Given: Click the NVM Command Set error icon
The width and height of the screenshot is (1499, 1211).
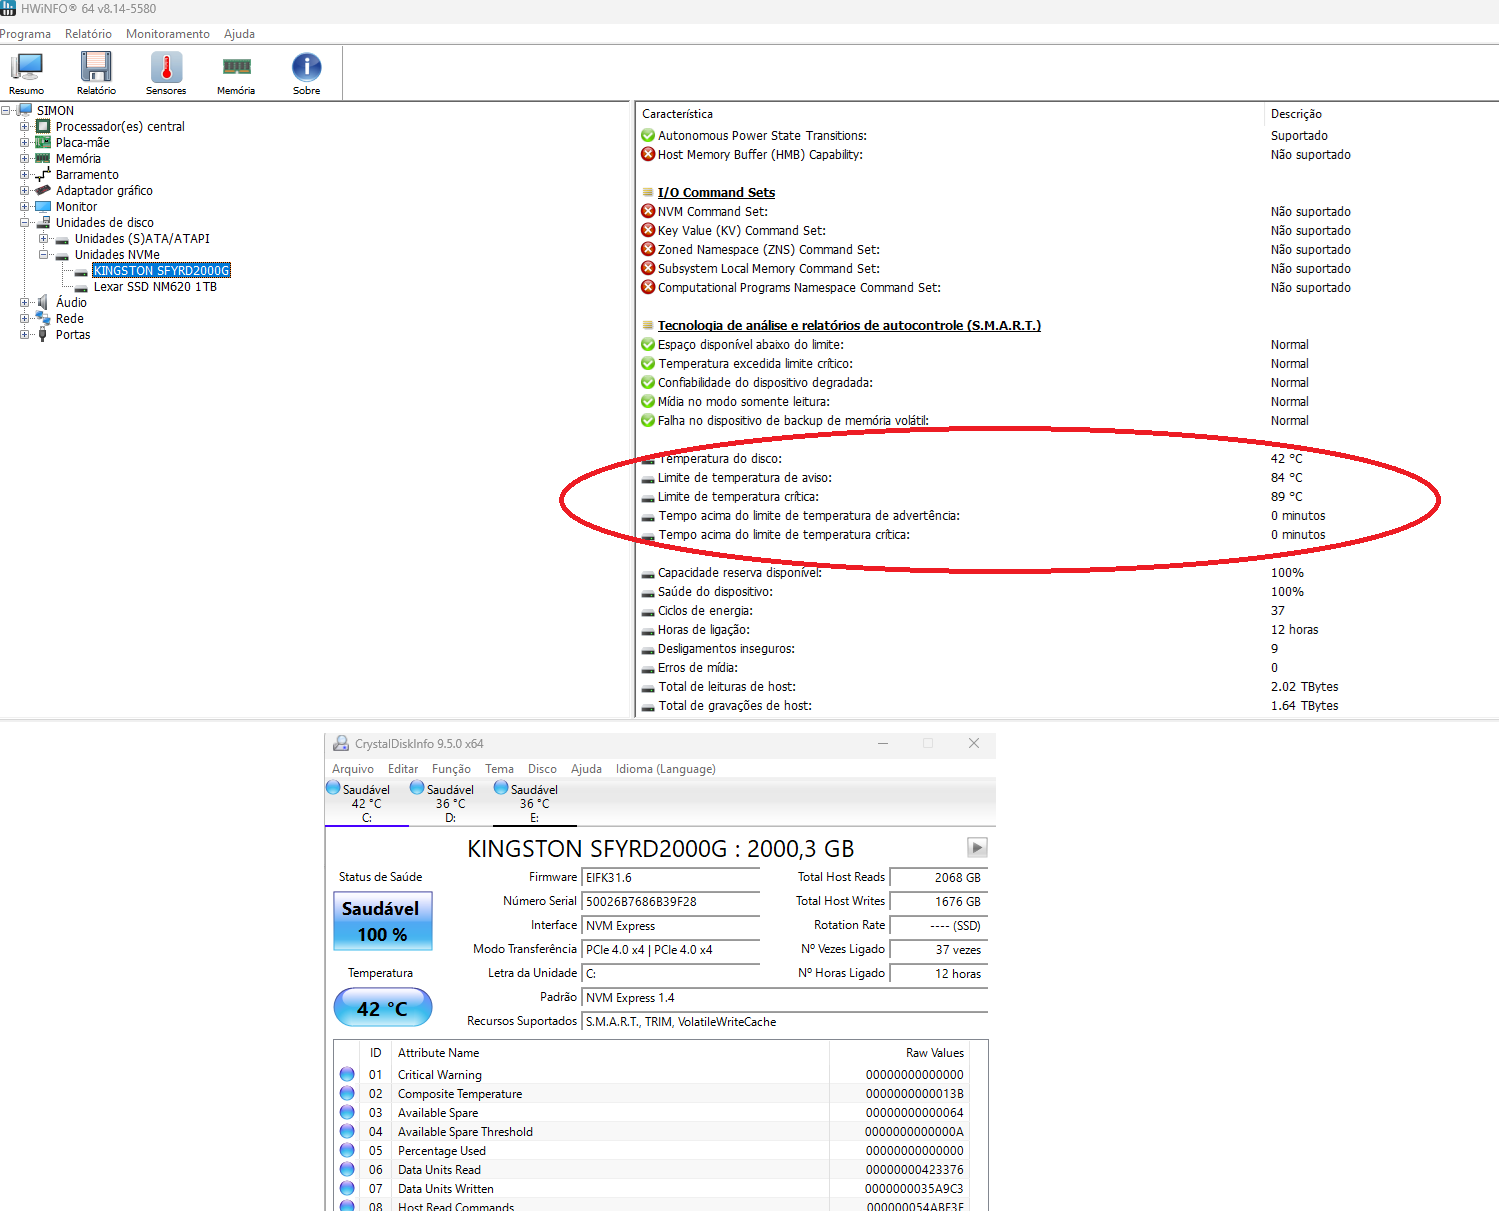Looking at the screenshot, I should 648,212.
